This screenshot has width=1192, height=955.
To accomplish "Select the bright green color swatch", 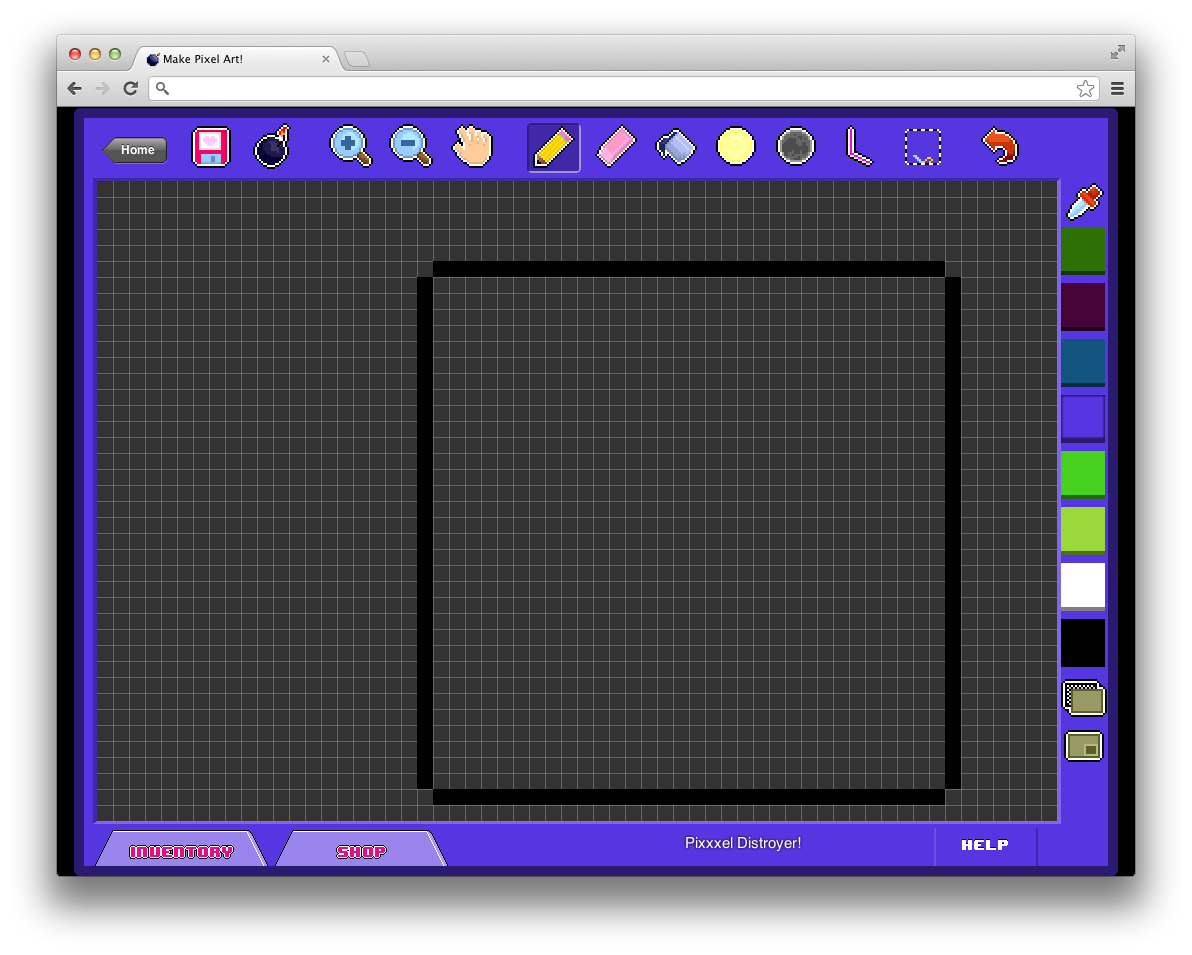I will point(1083,474).
